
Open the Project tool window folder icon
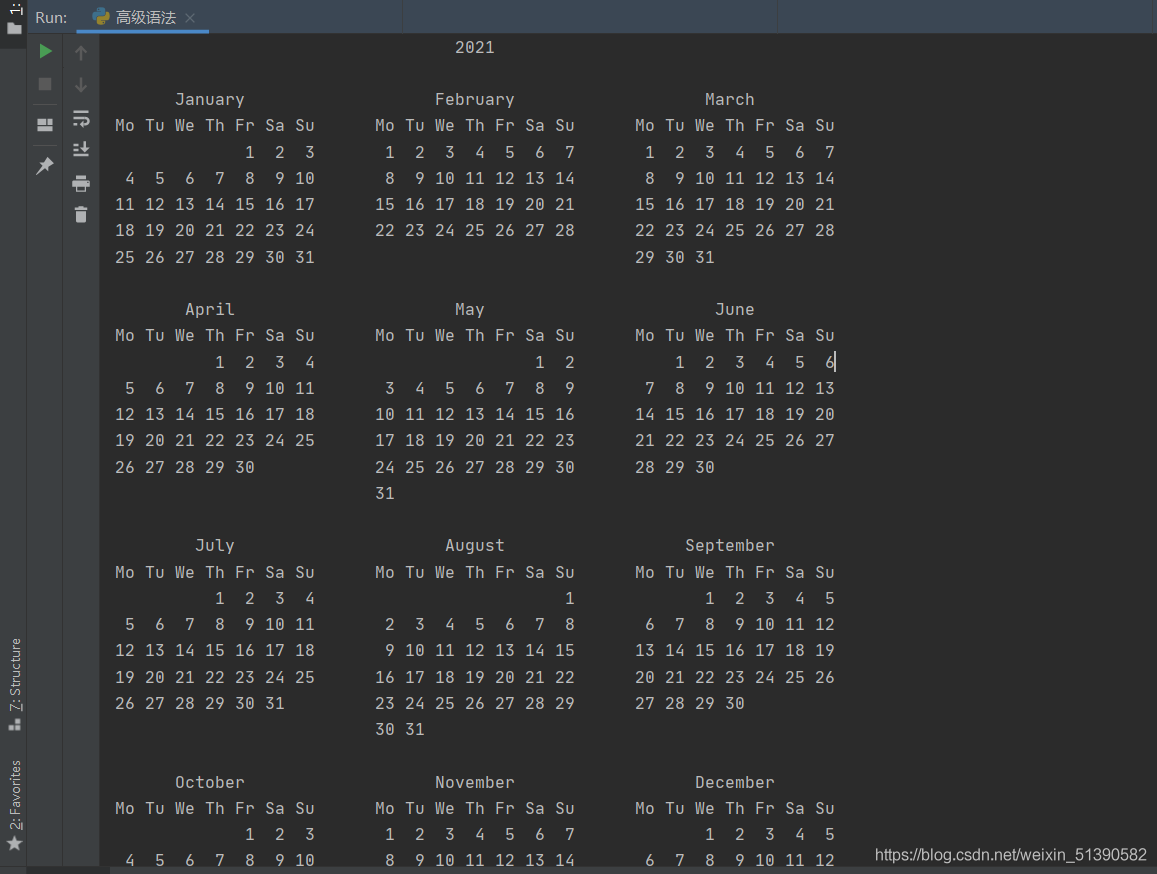[x=14, y=28]
